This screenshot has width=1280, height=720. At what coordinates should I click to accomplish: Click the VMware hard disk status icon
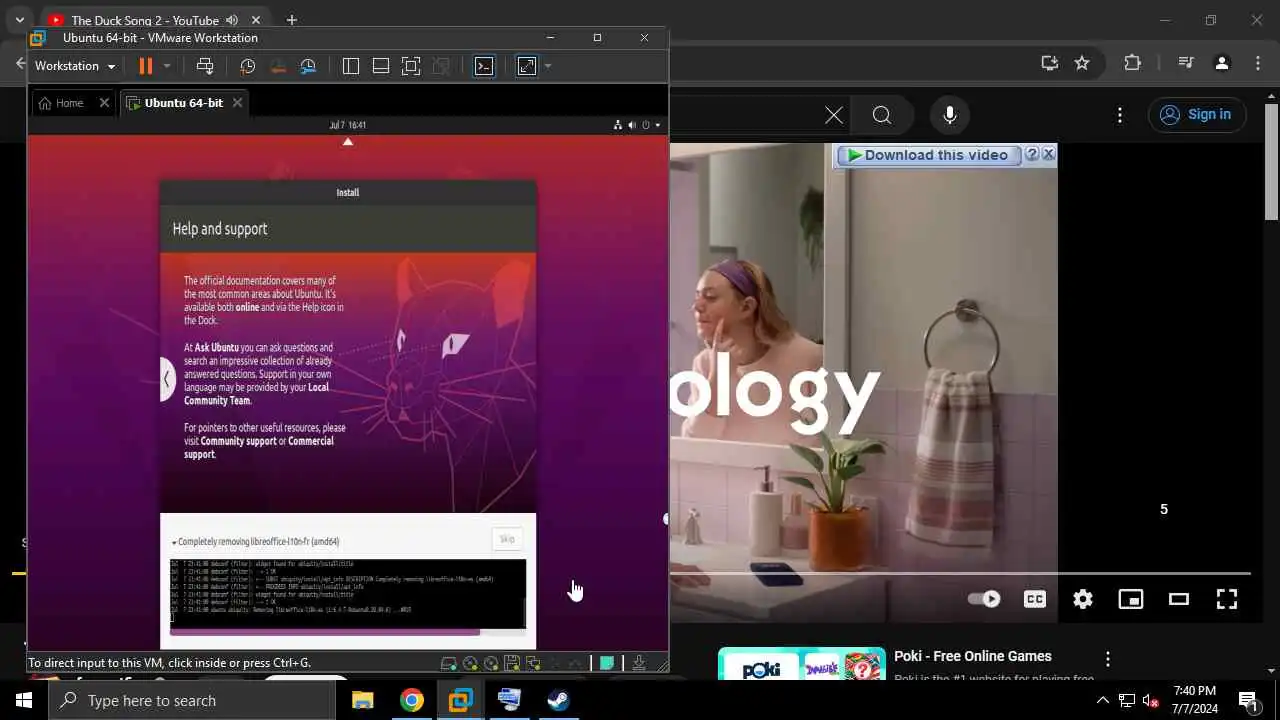(449, 663)
